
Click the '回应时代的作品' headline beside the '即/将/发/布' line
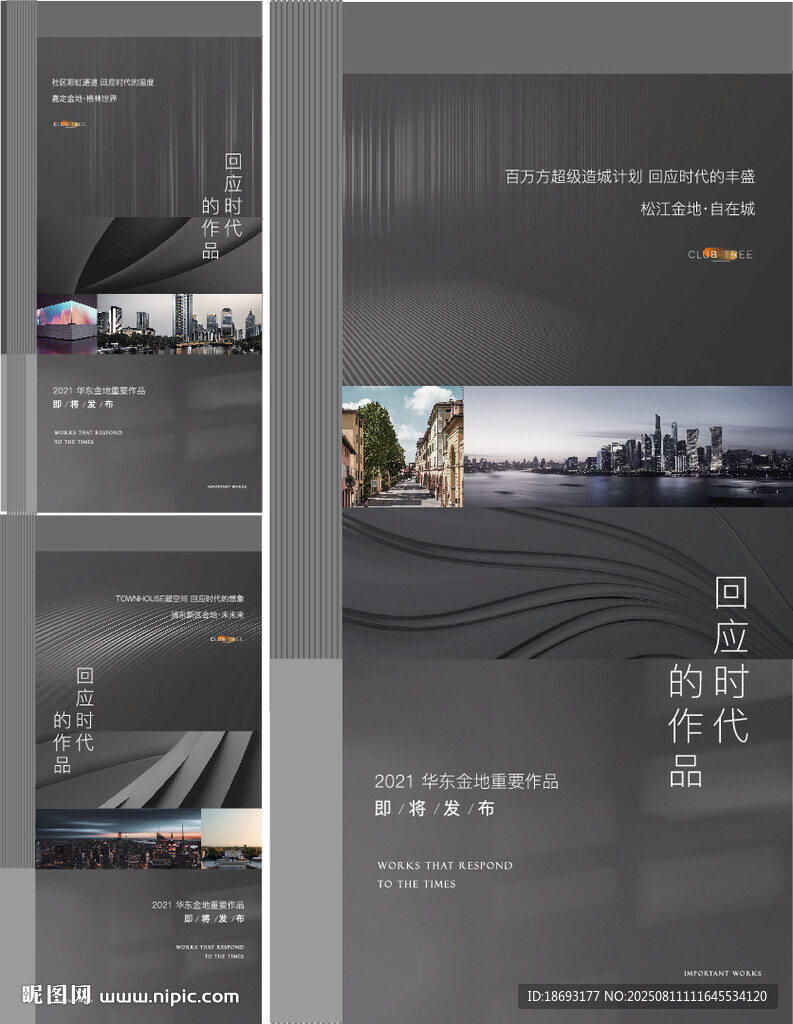point(708,681)
